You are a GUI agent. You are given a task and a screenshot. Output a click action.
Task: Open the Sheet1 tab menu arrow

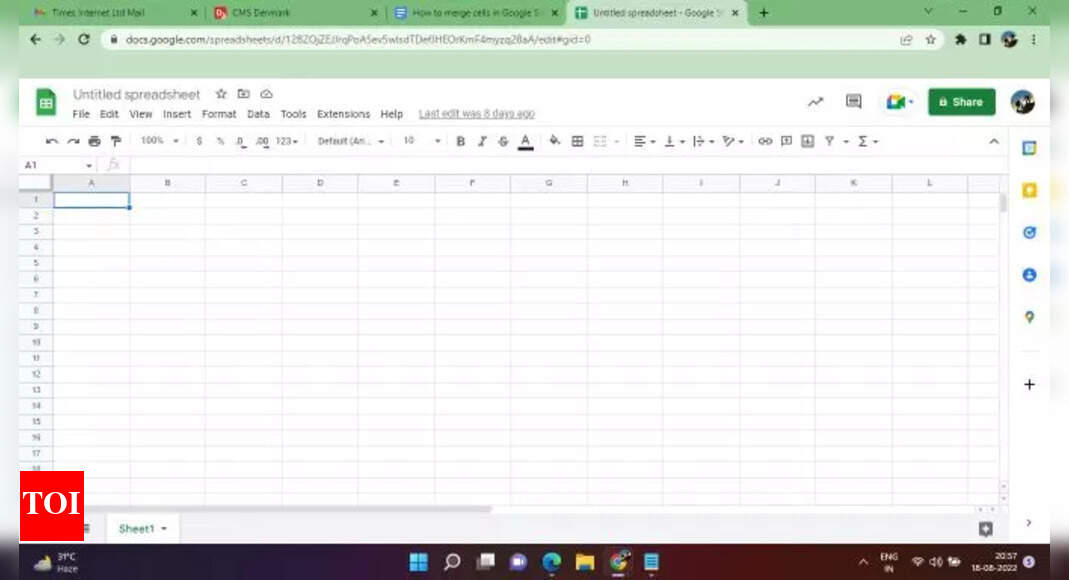coord(161,528)
